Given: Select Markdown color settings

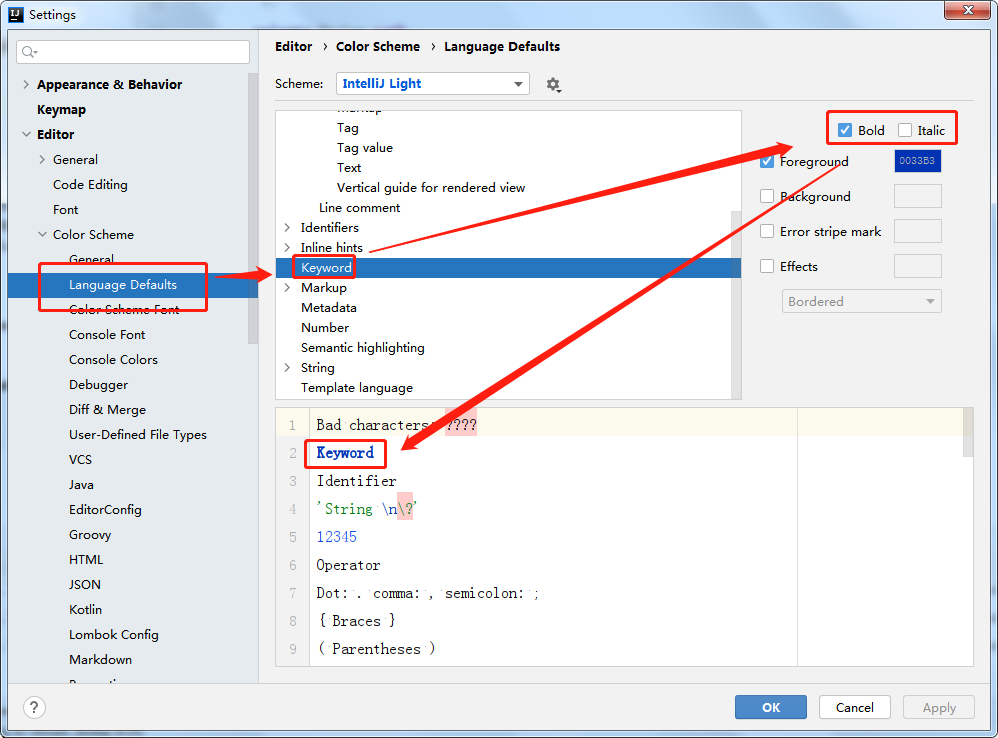Looking at the screenshot, I should click(101, 660).
